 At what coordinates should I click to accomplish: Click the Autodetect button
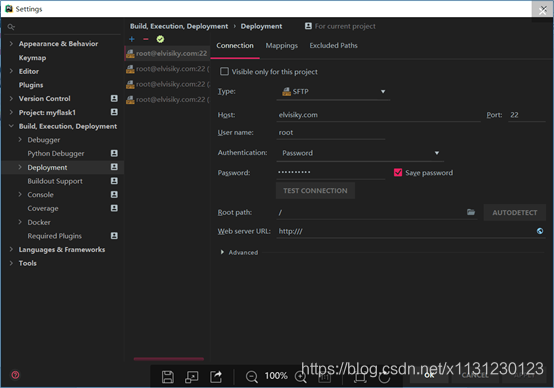[x=514, y=213]
